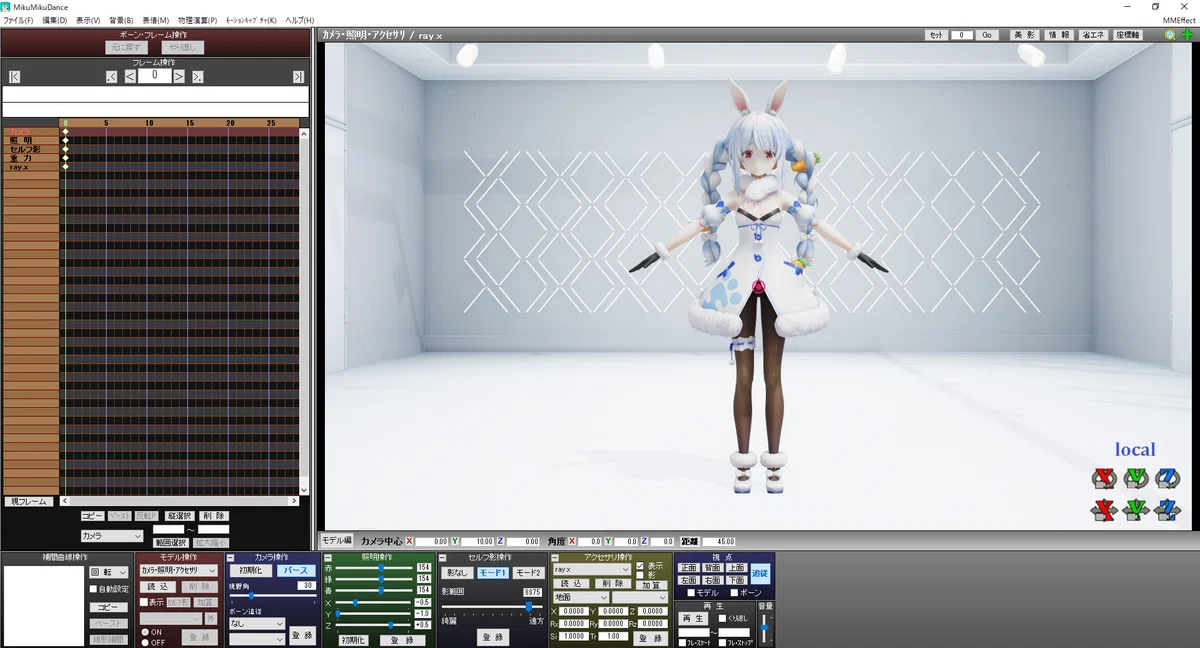The height and width of the screenshot is (648, 1200).
Task: Toggle 影 checkbox in アクセサリ操作 panel
Action: (640, 575)
